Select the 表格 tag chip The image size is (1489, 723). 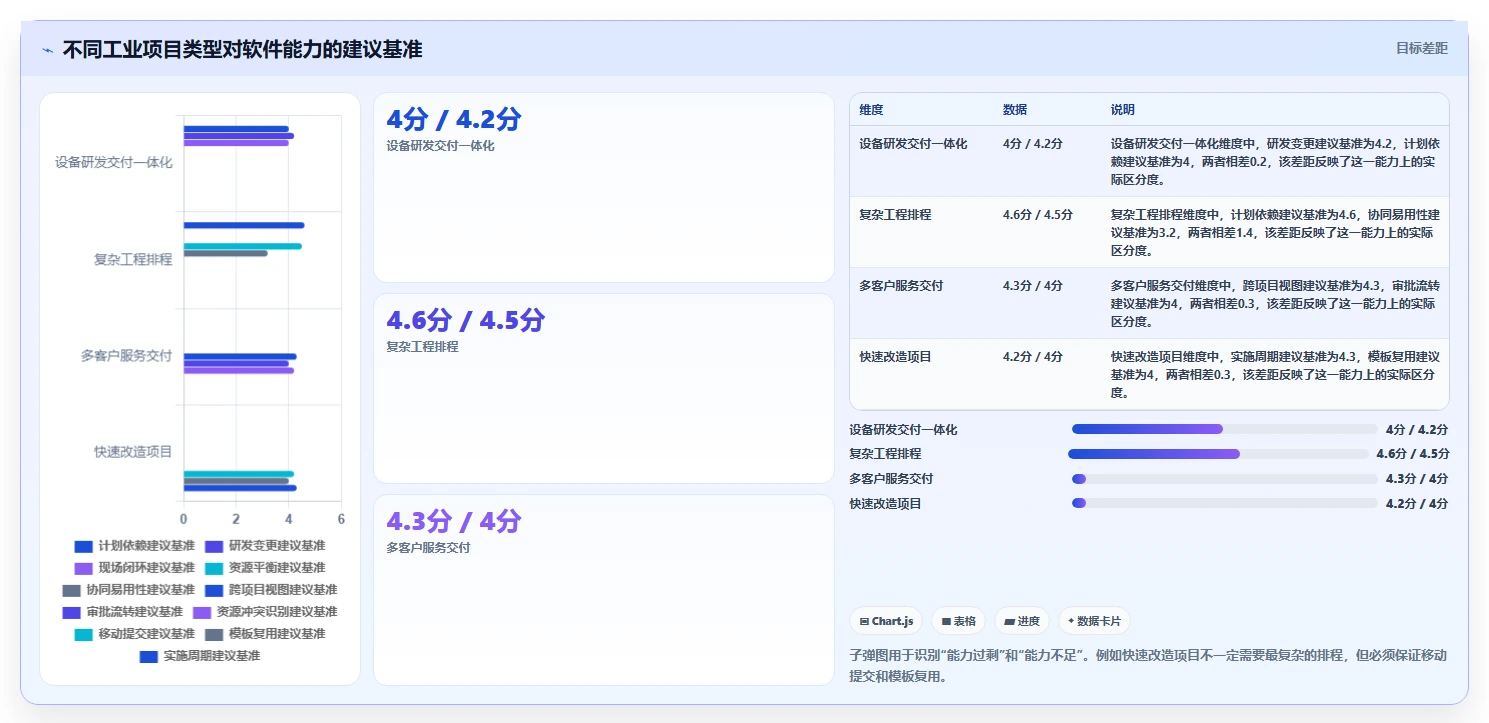point(958,621)
